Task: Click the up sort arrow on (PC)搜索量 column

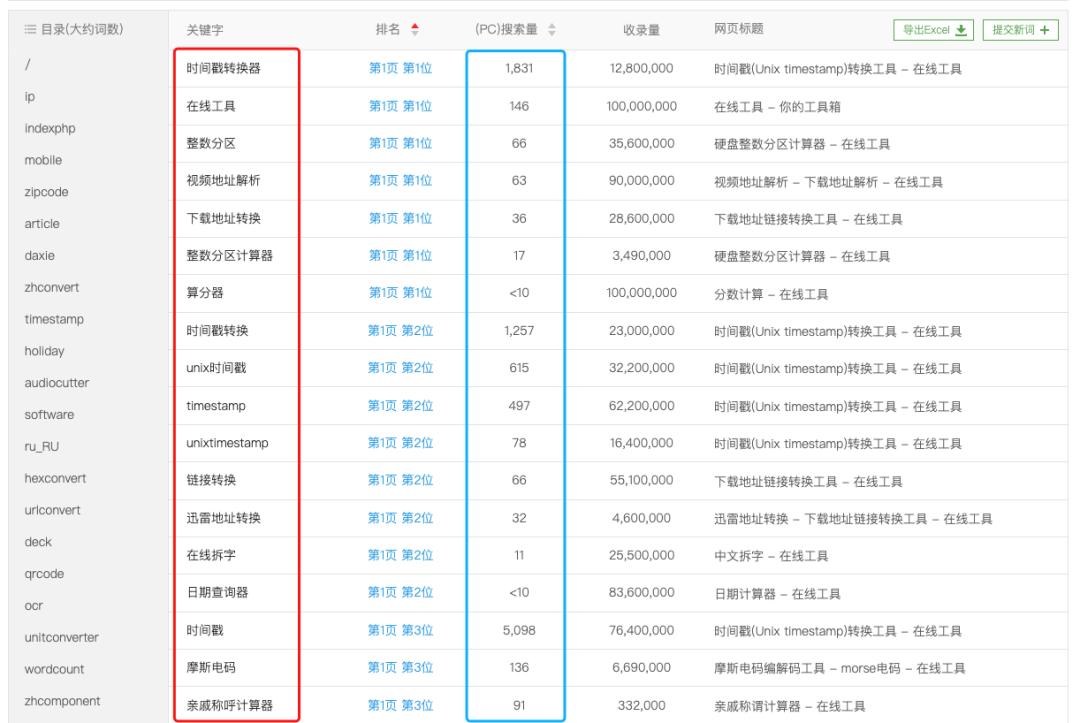Action: tap(552, 24)
